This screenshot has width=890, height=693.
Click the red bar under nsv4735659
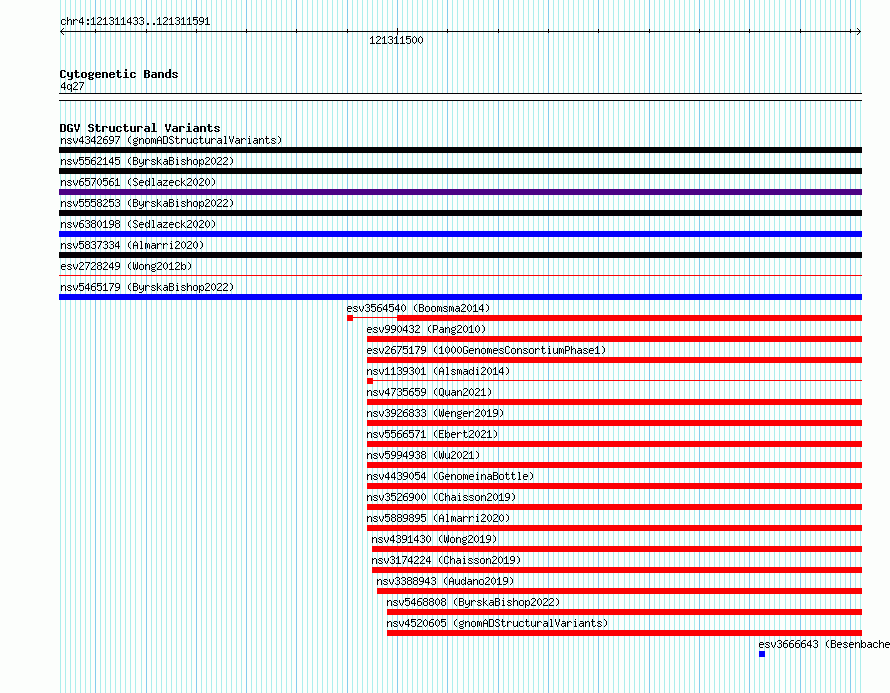[x=614, y=402]
